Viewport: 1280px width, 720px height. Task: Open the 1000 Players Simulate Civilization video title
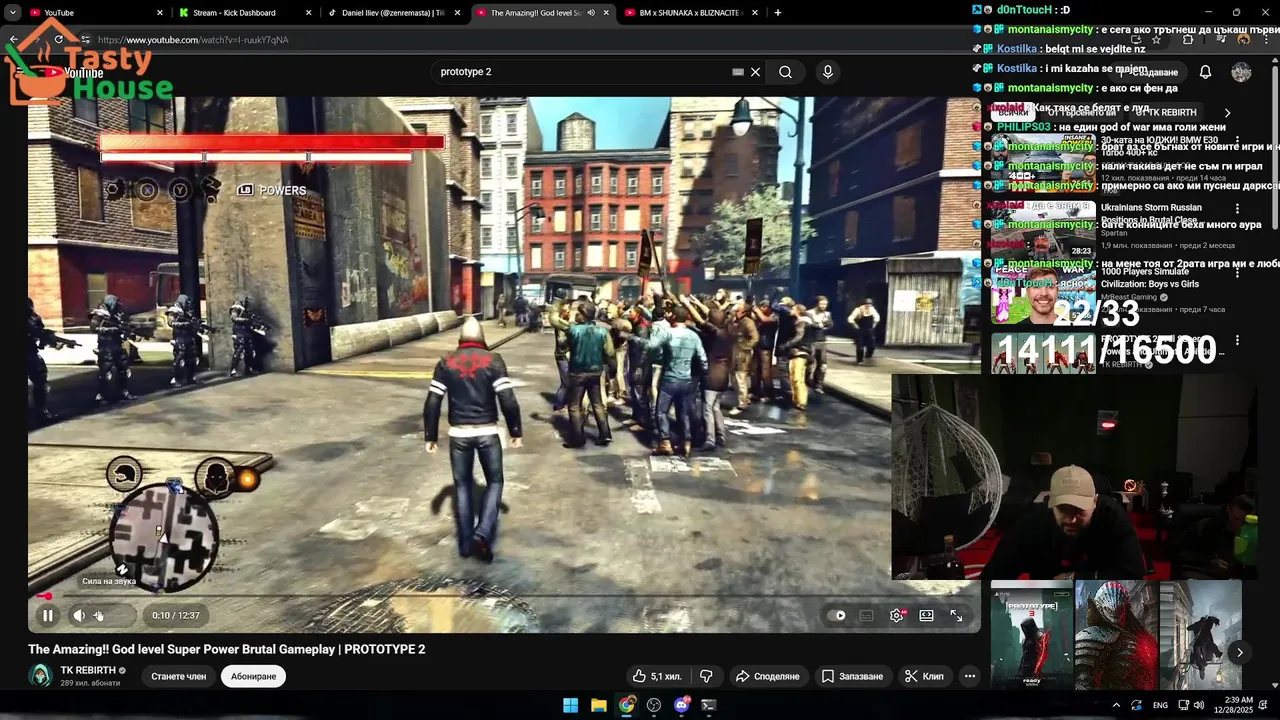coord(1150,278)
